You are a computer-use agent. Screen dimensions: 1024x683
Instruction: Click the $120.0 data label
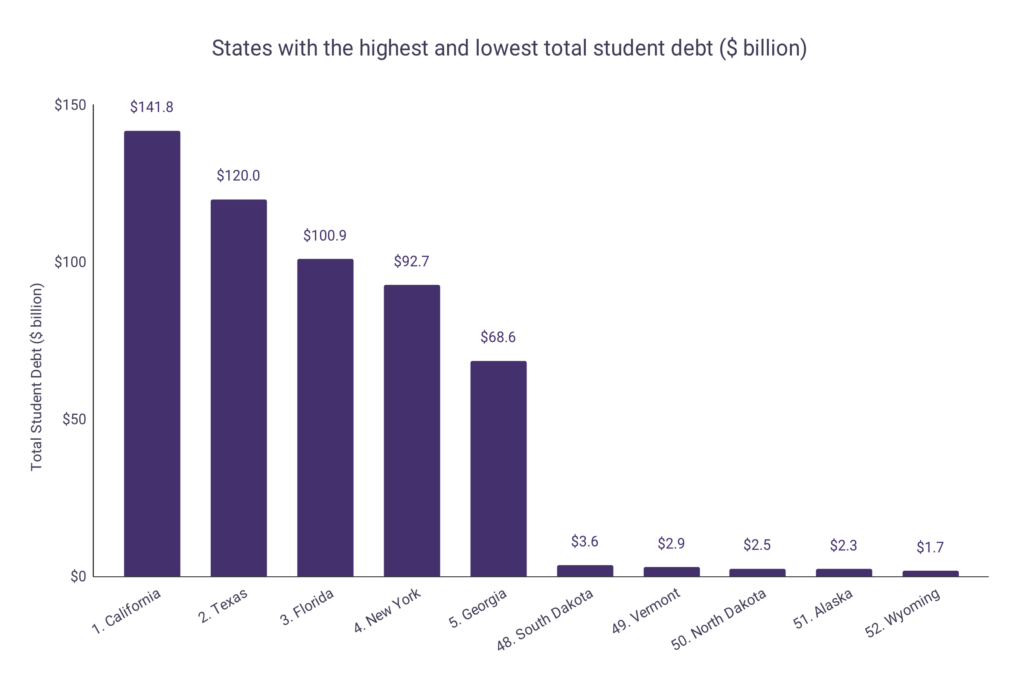[x=238, y=176]
